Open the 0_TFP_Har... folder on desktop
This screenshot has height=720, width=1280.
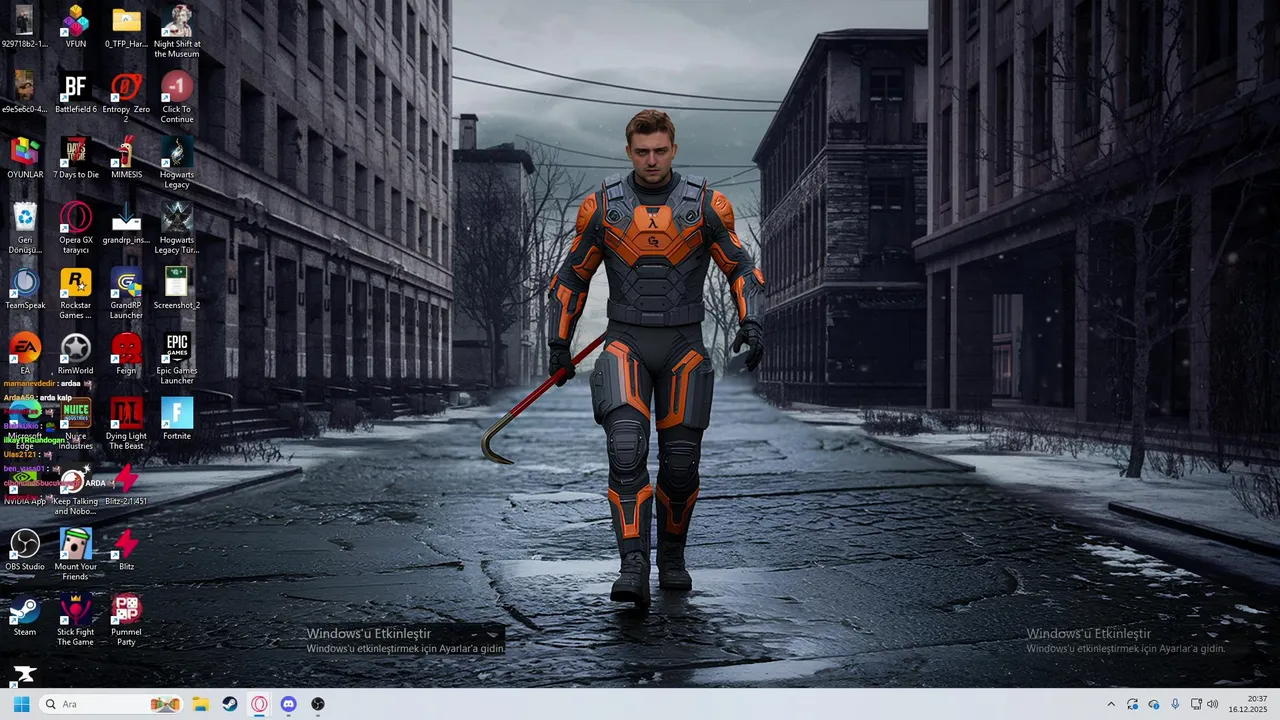point(126,27)
